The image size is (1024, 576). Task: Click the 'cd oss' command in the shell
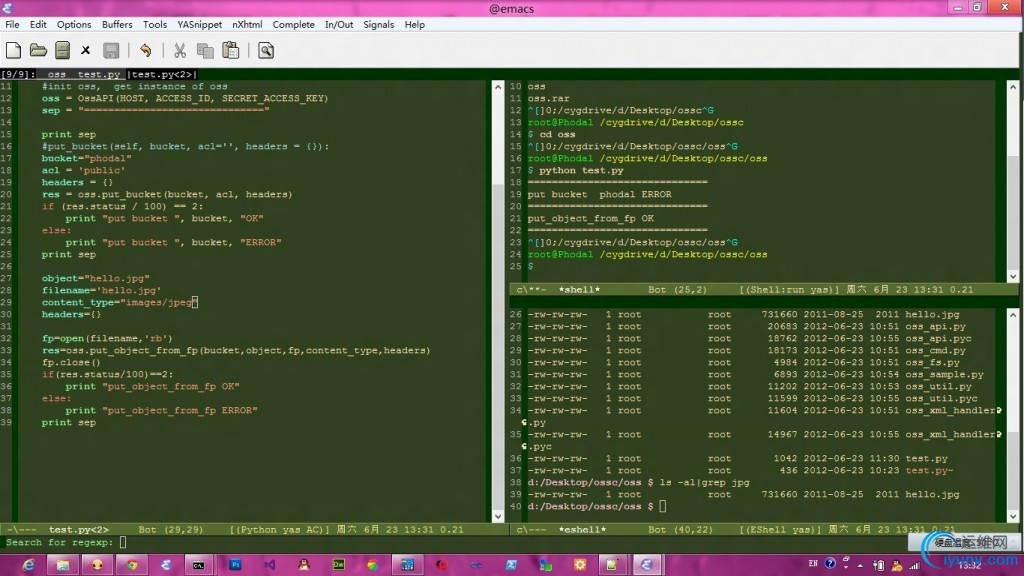coord(558,135)
